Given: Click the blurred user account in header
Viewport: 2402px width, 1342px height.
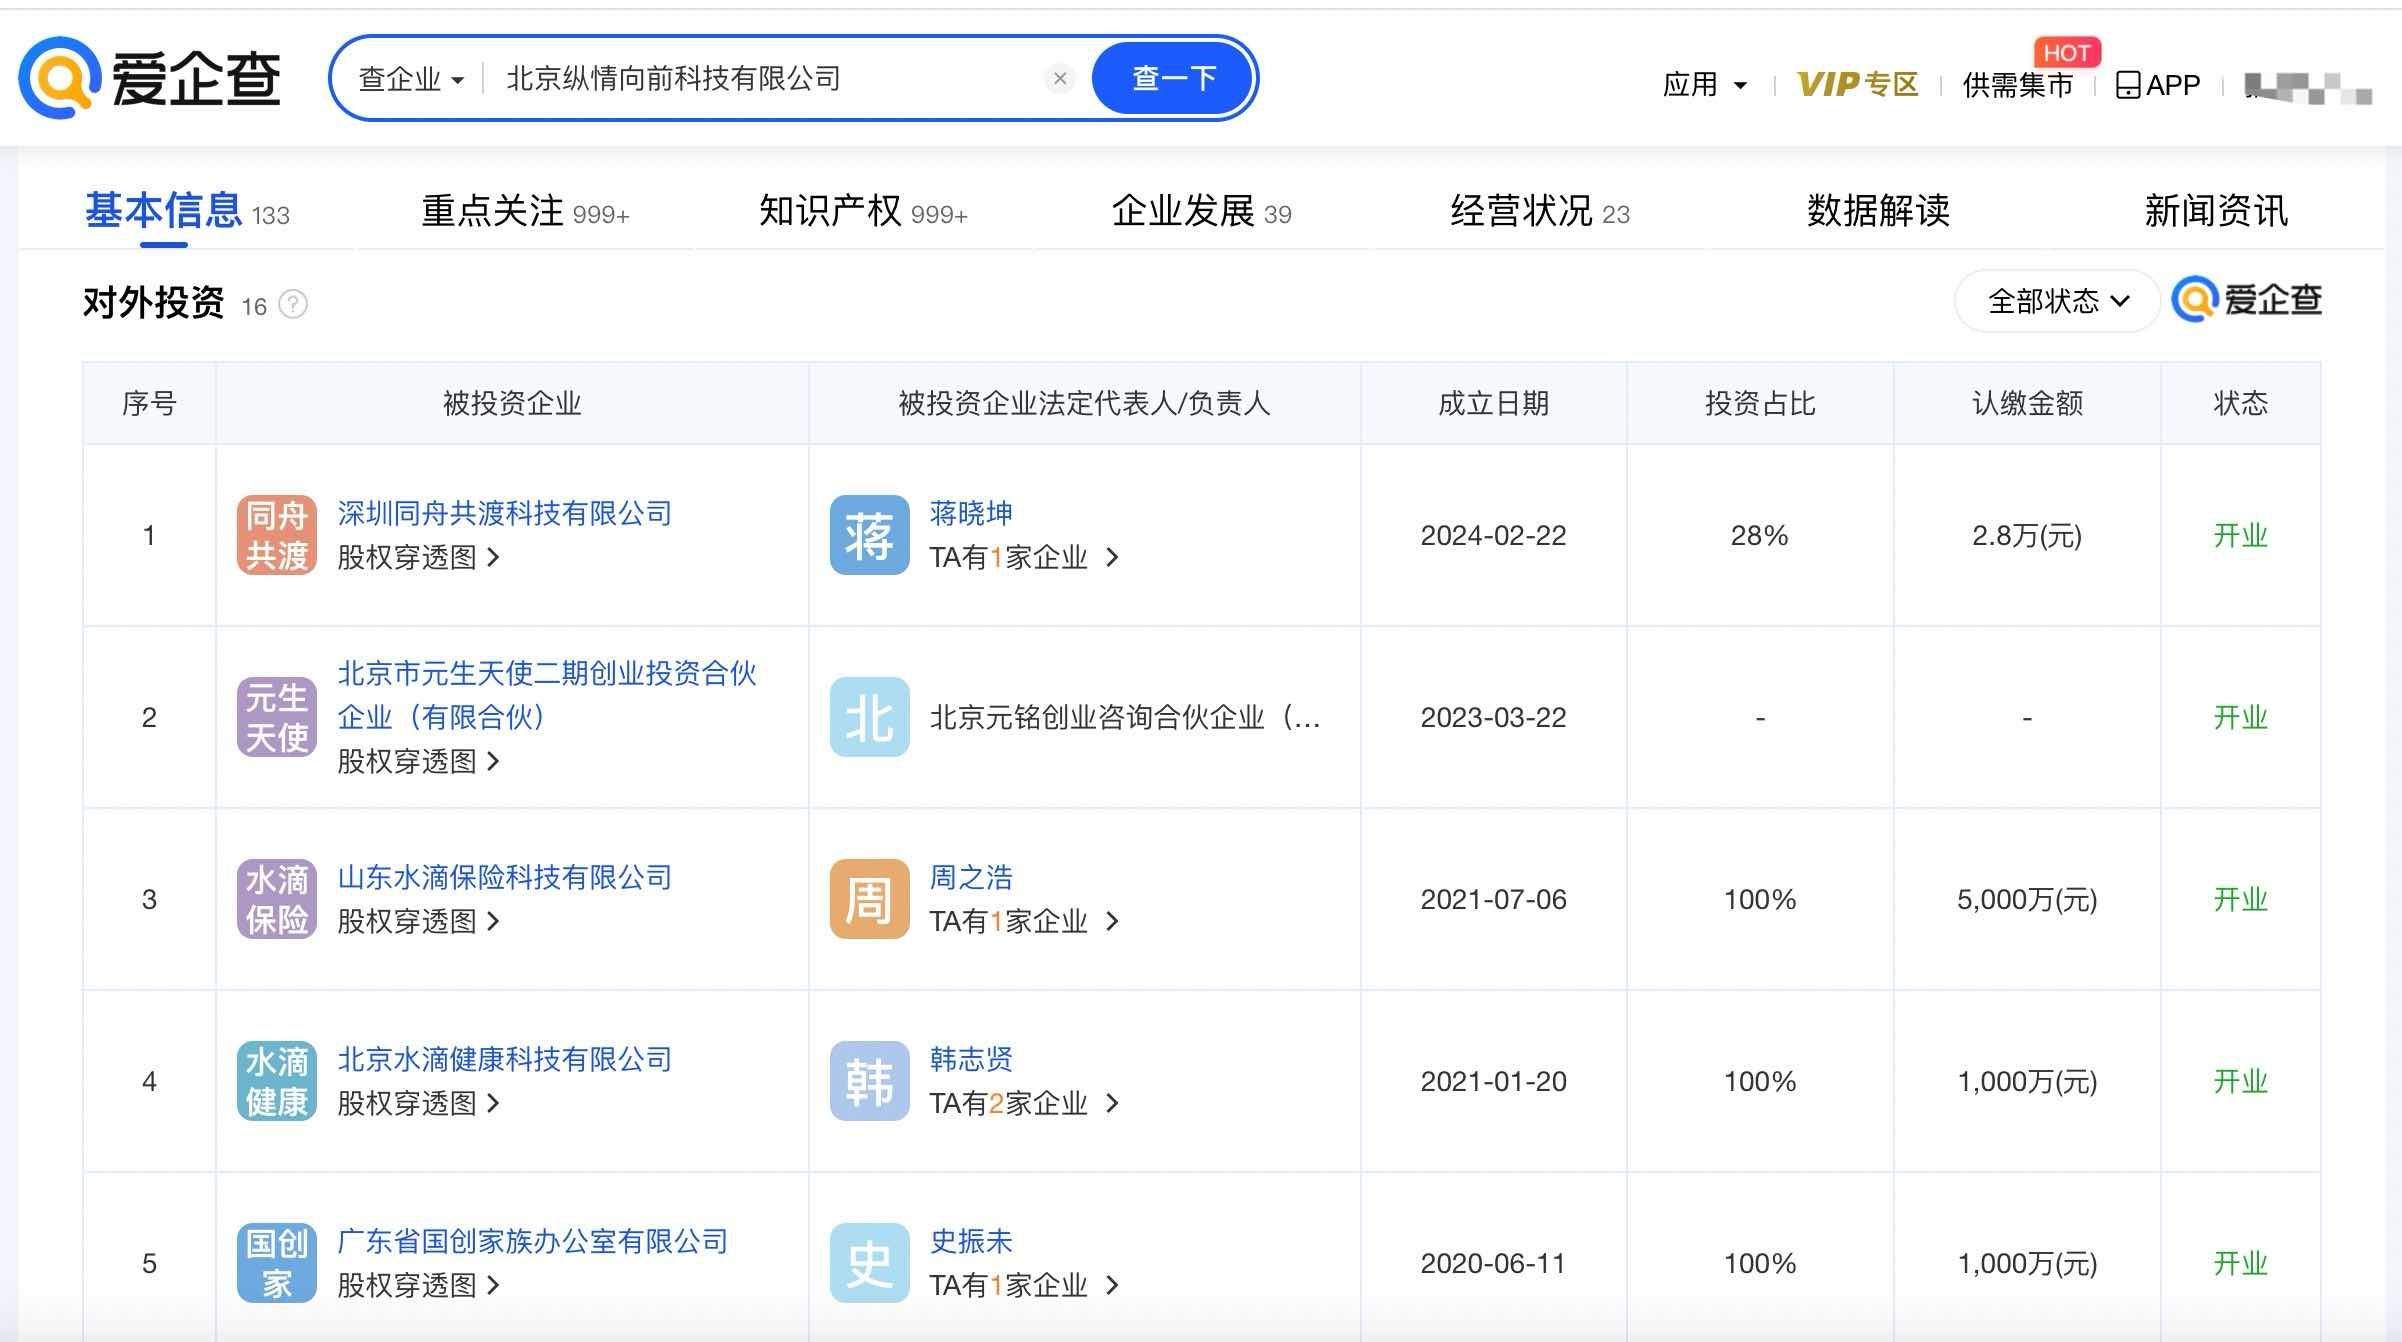Looking at the screenshot, I should pos(2308,87).
